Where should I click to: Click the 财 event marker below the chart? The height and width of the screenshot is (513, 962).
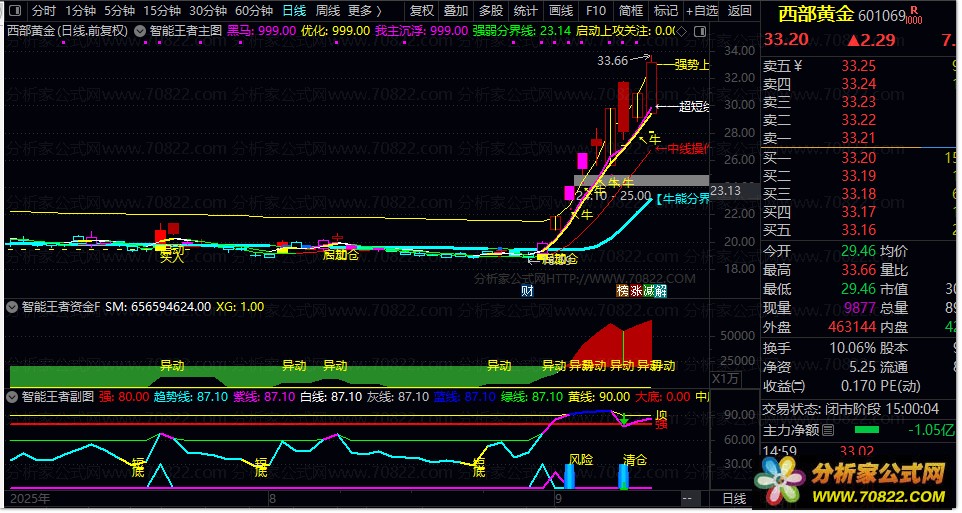tap(527, 291)
